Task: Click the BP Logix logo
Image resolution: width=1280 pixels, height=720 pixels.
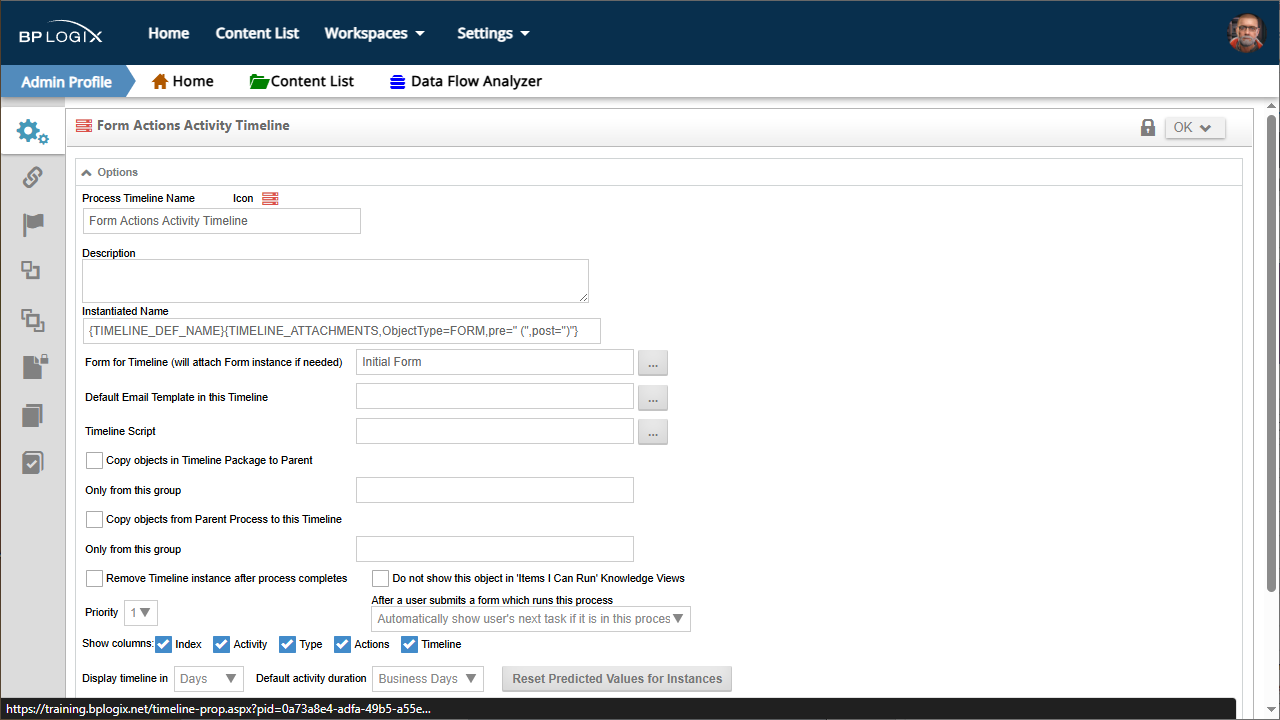Action: click(61, 33)
